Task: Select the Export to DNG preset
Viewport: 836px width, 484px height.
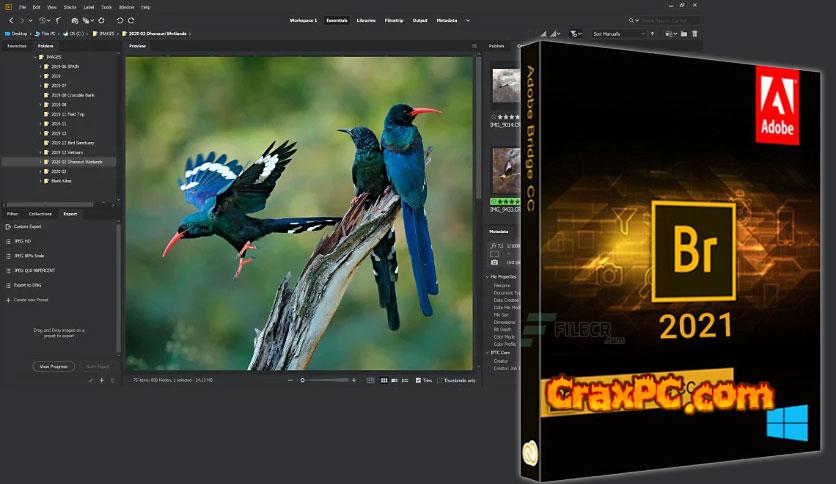Action: point(30,284)
